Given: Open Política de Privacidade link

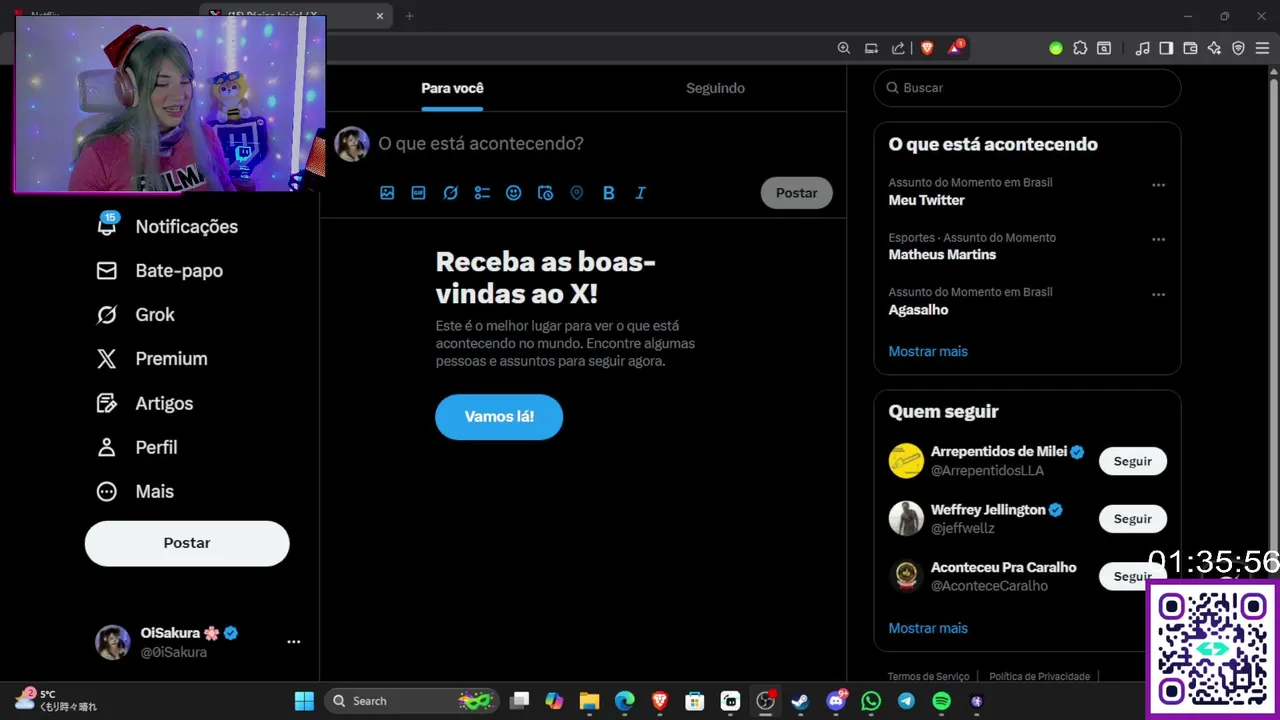Looking at the screenshot, I should click(1039, 677).
